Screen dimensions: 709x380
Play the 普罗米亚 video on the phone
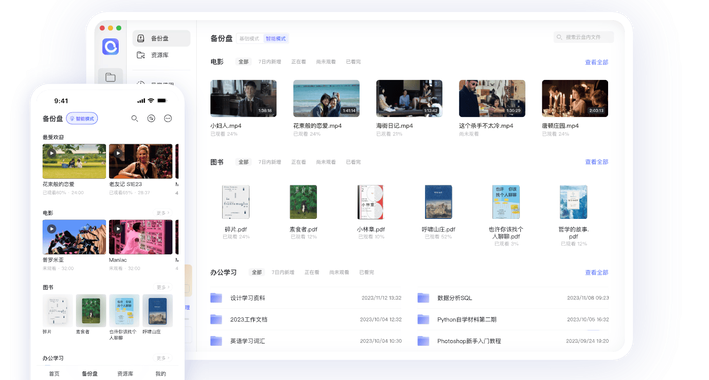(74, 237)
